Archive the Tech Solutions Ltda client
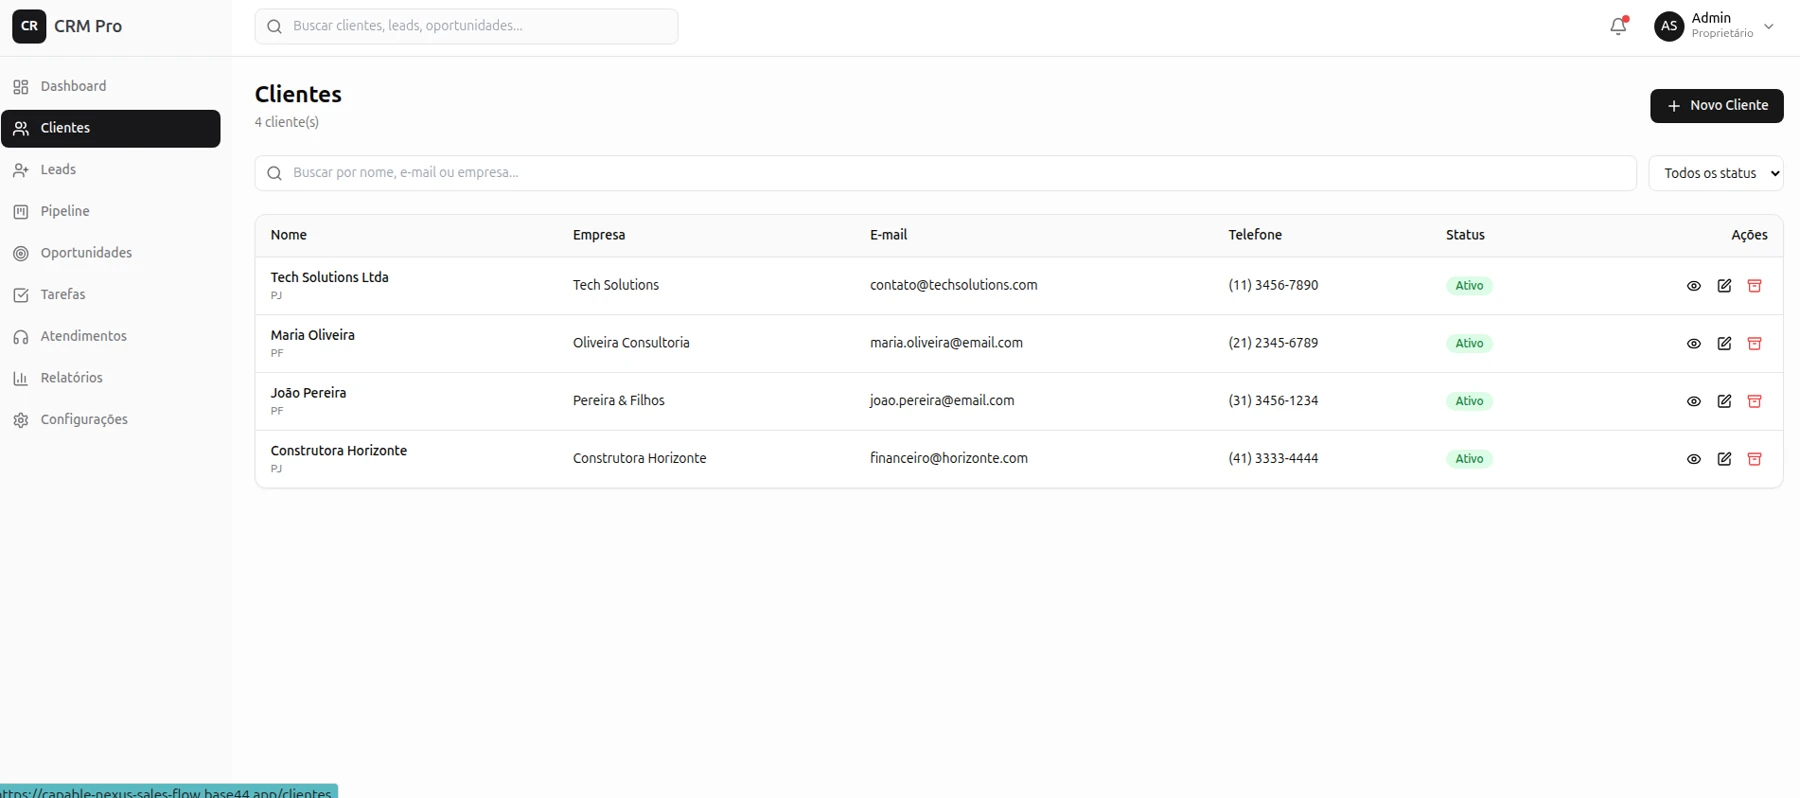This screenshot has height=798, width=1800. tap(1754, 286)
